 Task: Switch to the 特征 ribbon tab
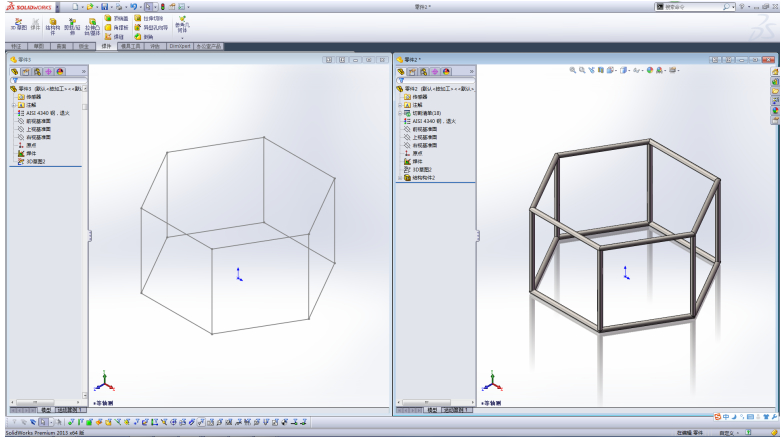click(x=16, y=46)
